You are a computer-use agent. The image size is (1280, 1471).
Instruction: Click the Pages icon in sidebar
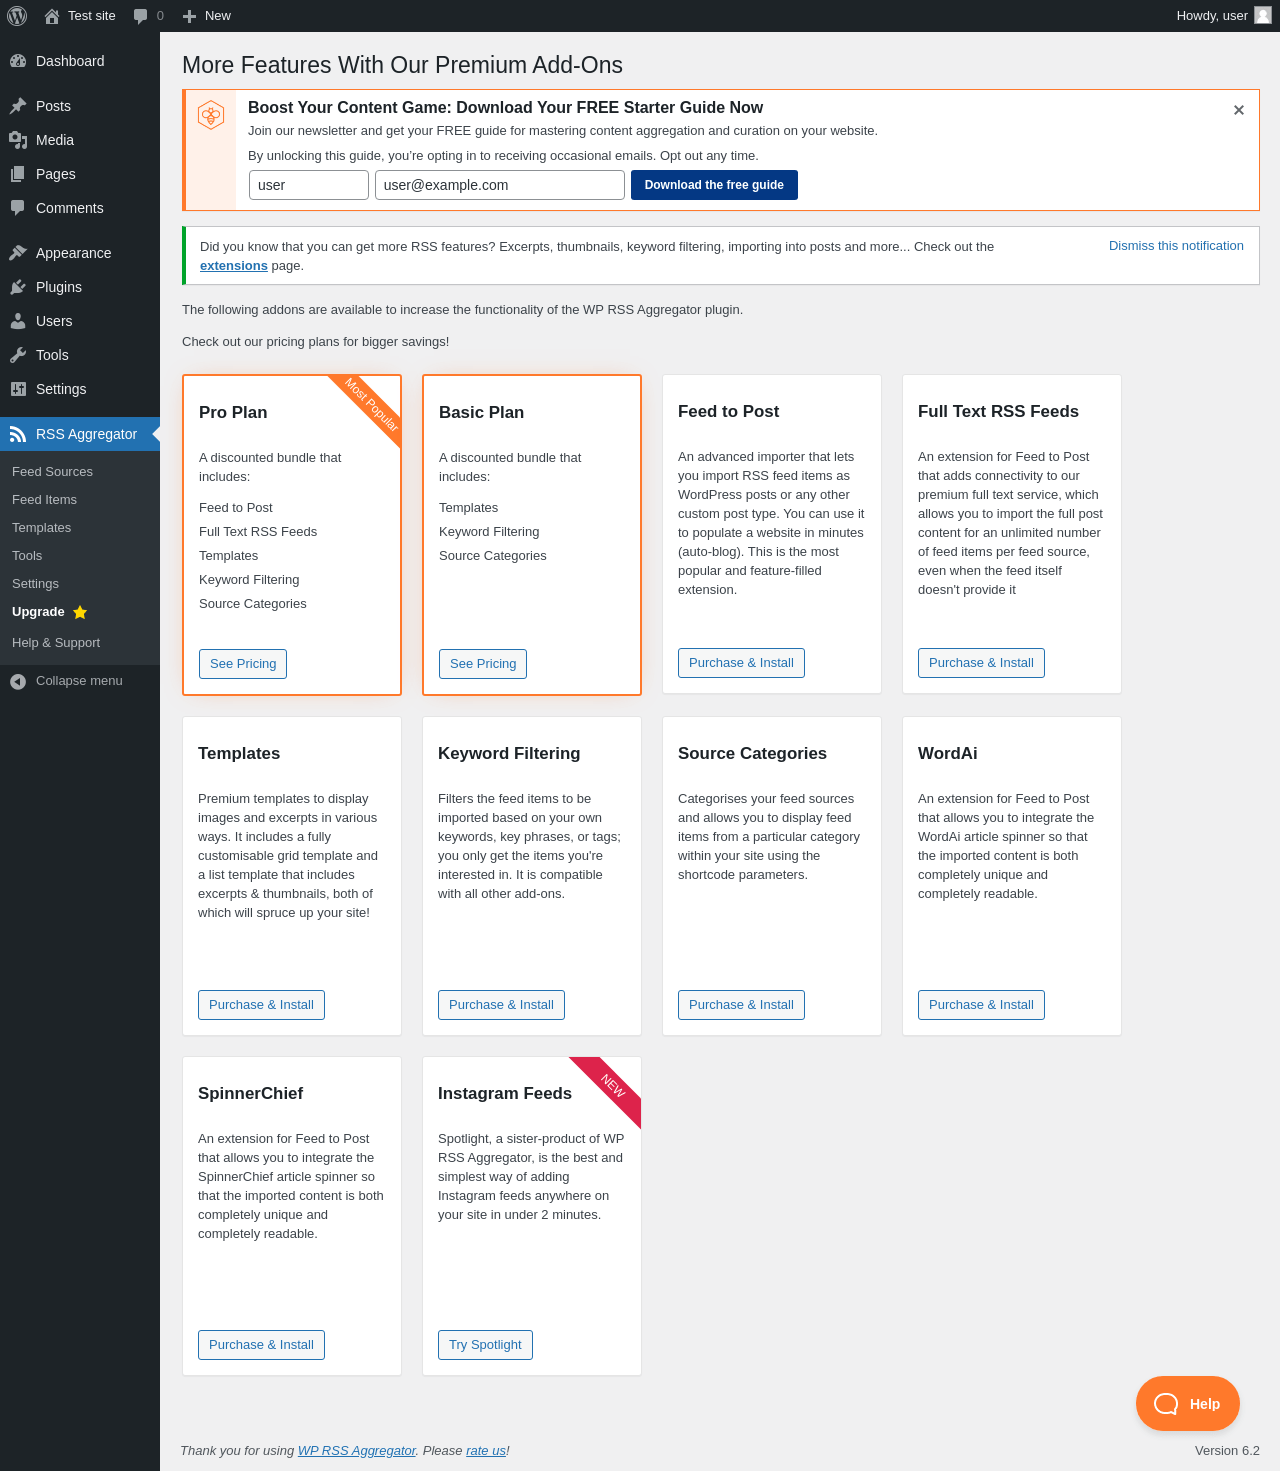click(18, 174)
